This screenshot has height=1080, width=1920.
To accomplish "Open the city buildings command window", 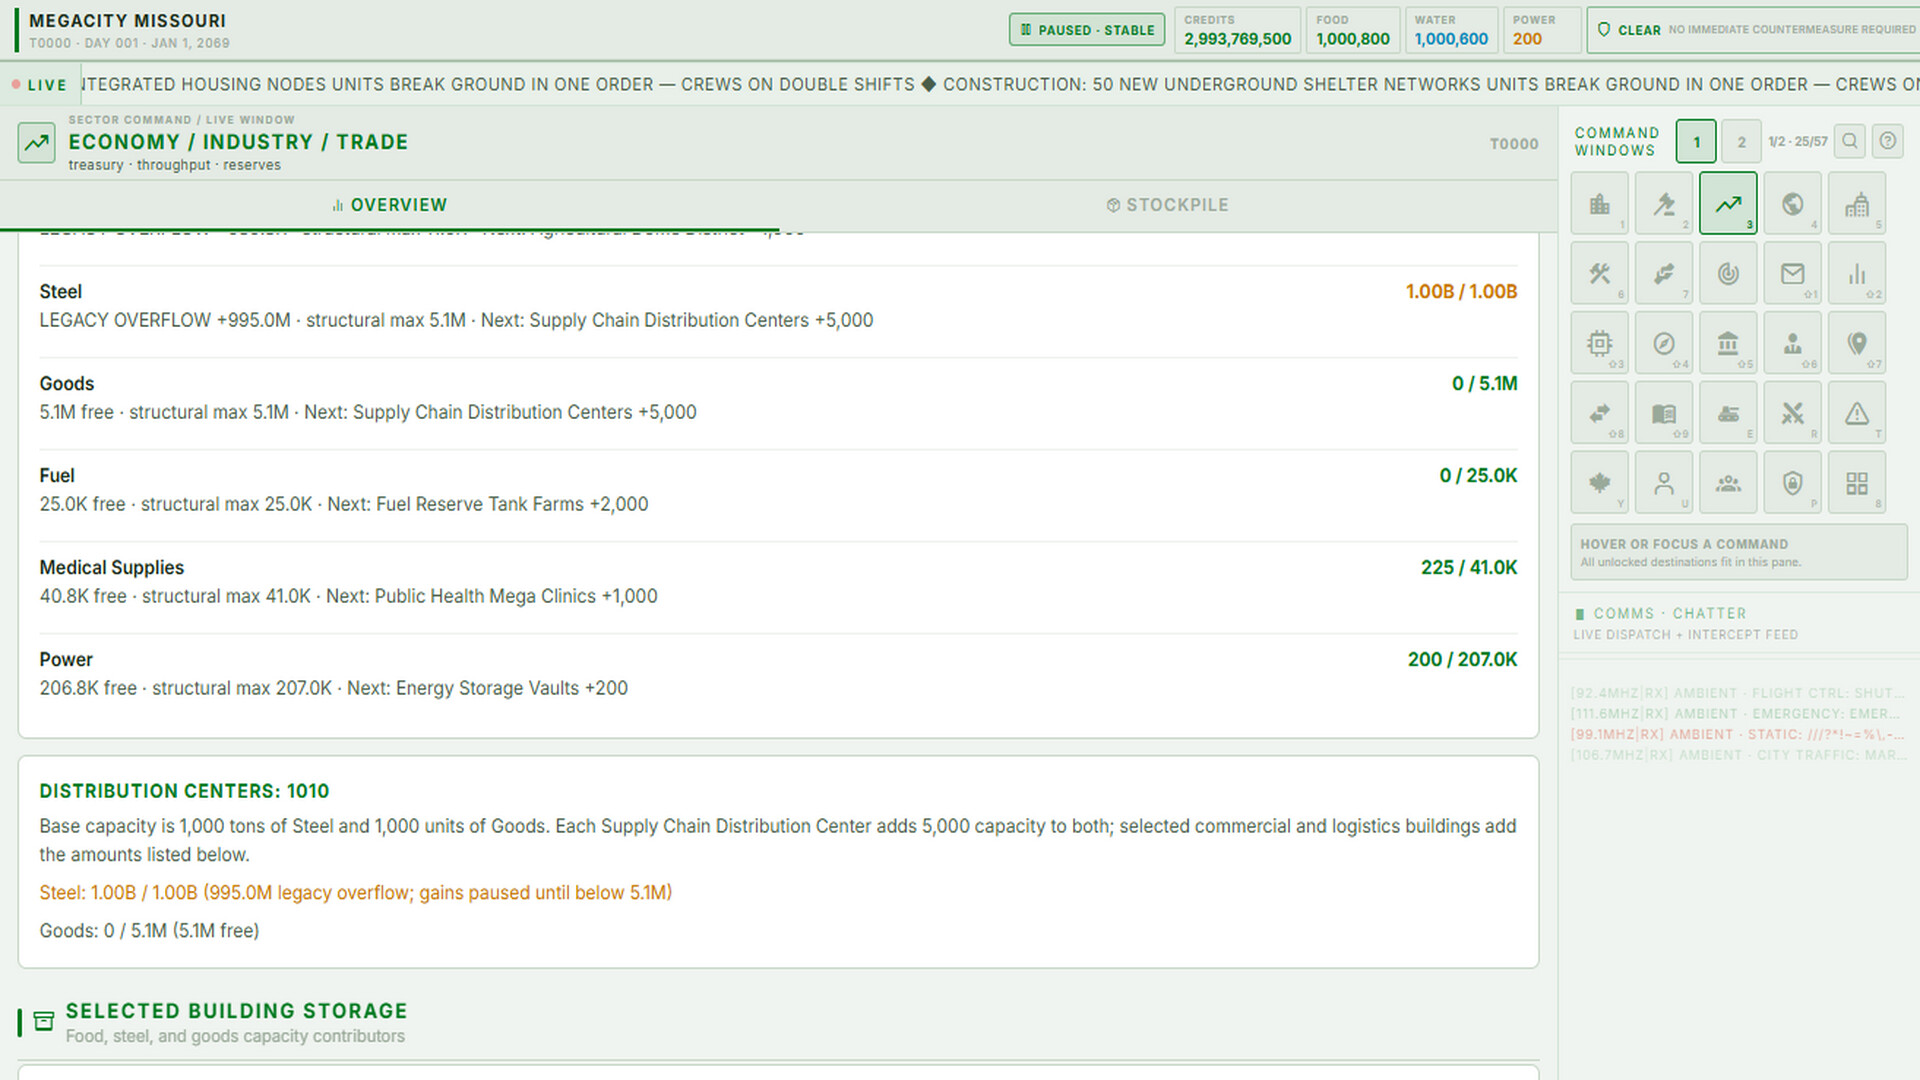I will pyautogui.click(x=1599, y=203).
